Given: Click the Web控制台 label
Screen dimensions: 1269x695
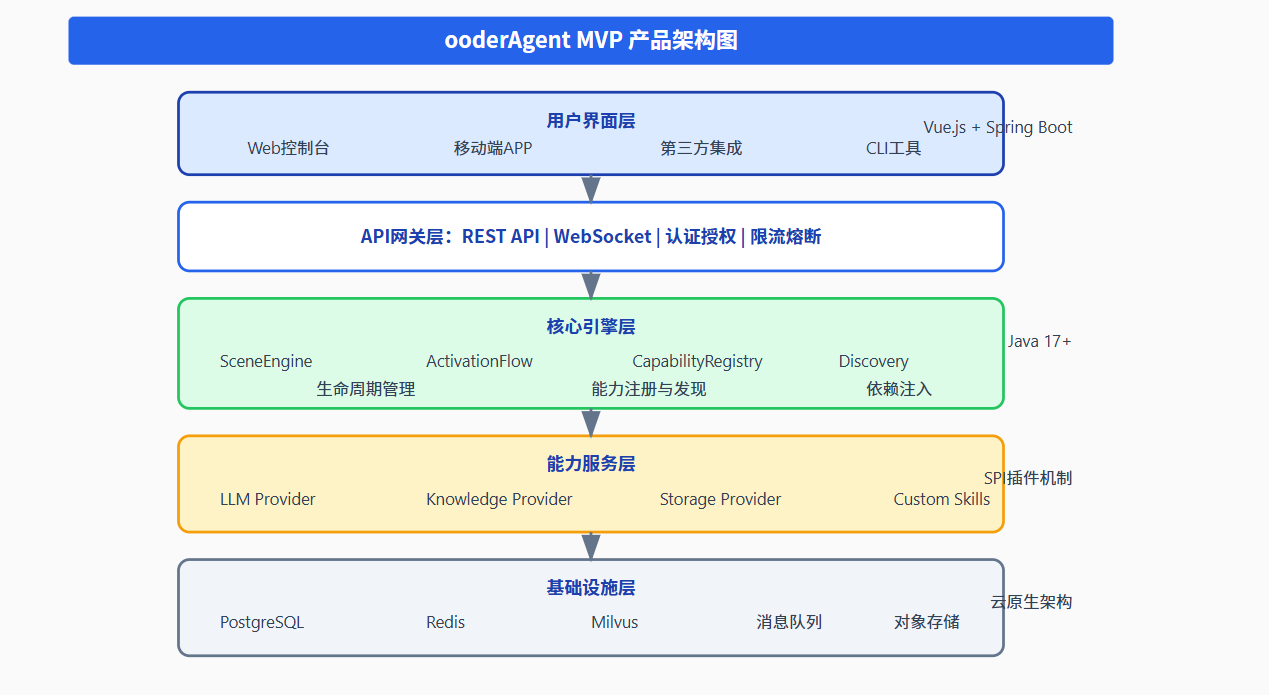Looking at the screenshot, I should pos(288,148).
